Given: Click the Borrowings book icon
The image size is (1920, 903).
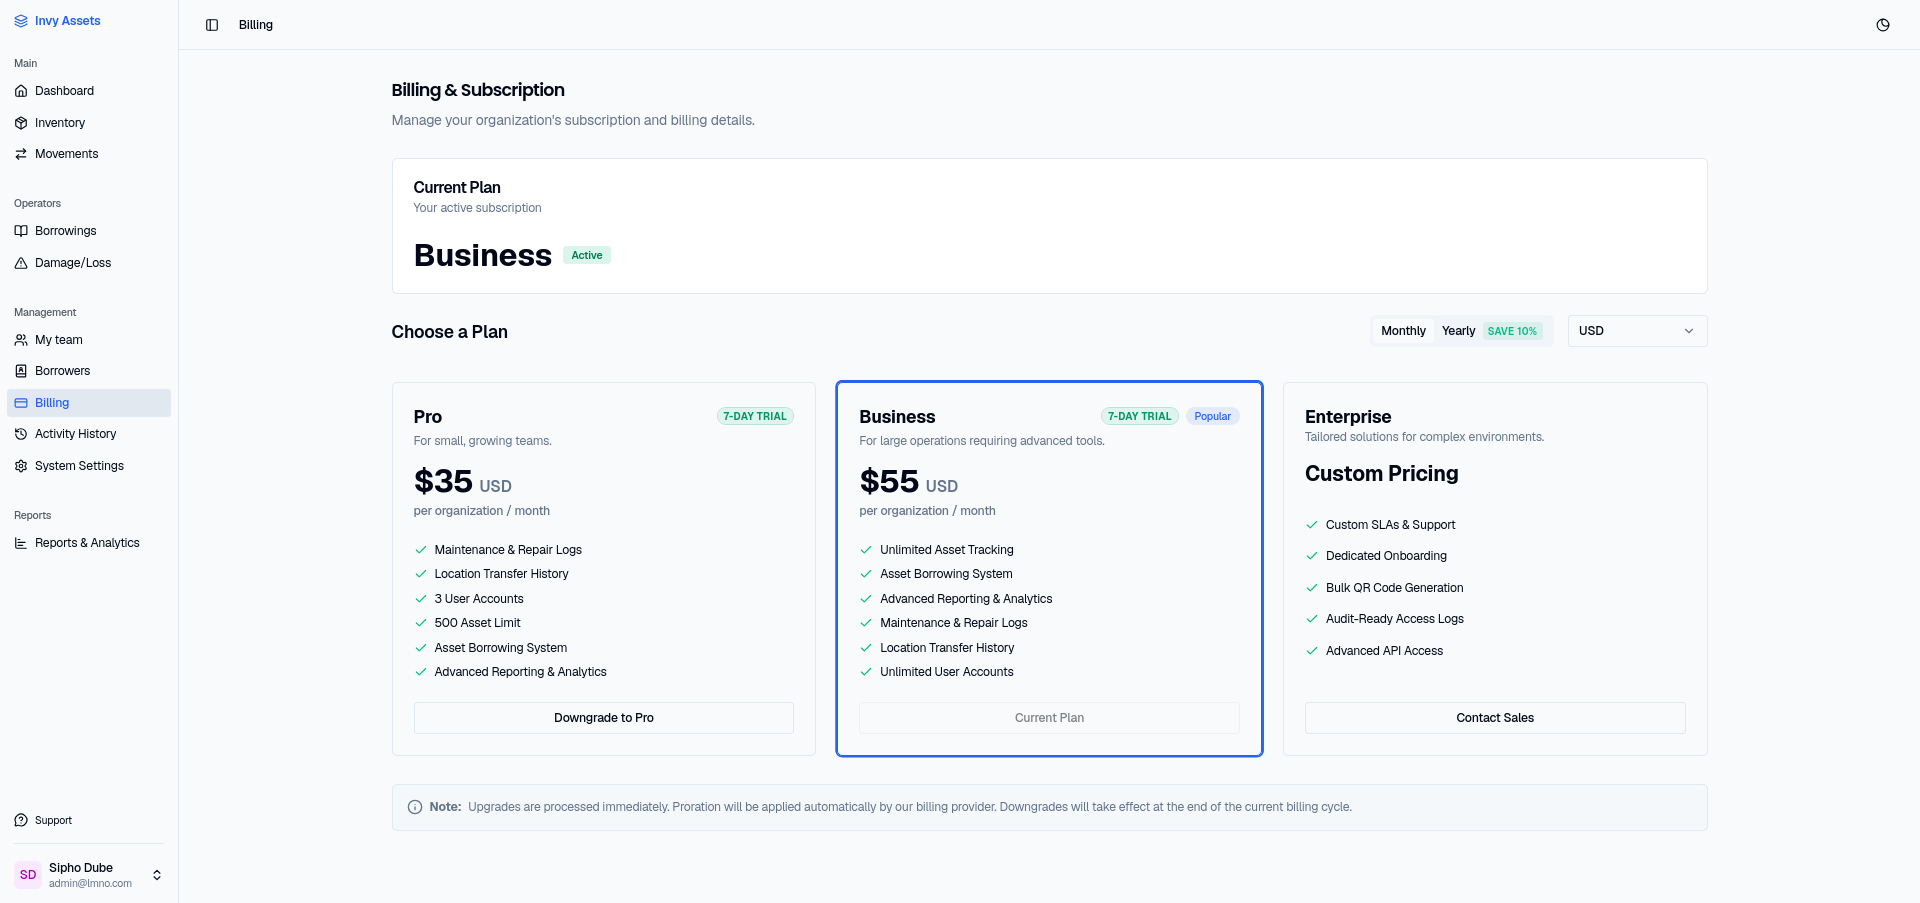Looking at the screenshot, I should click(21, 231).
